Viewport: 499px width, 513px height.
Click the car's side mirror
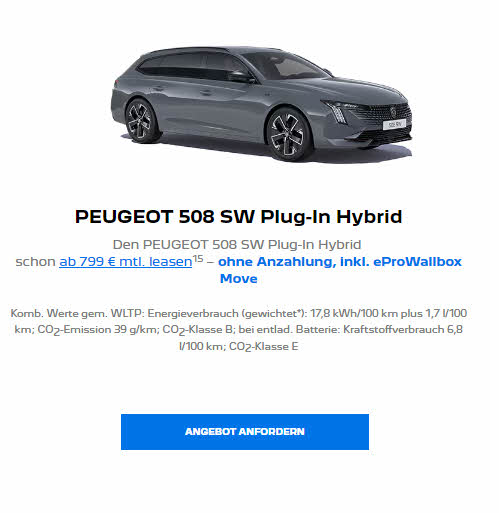[241, 77]
